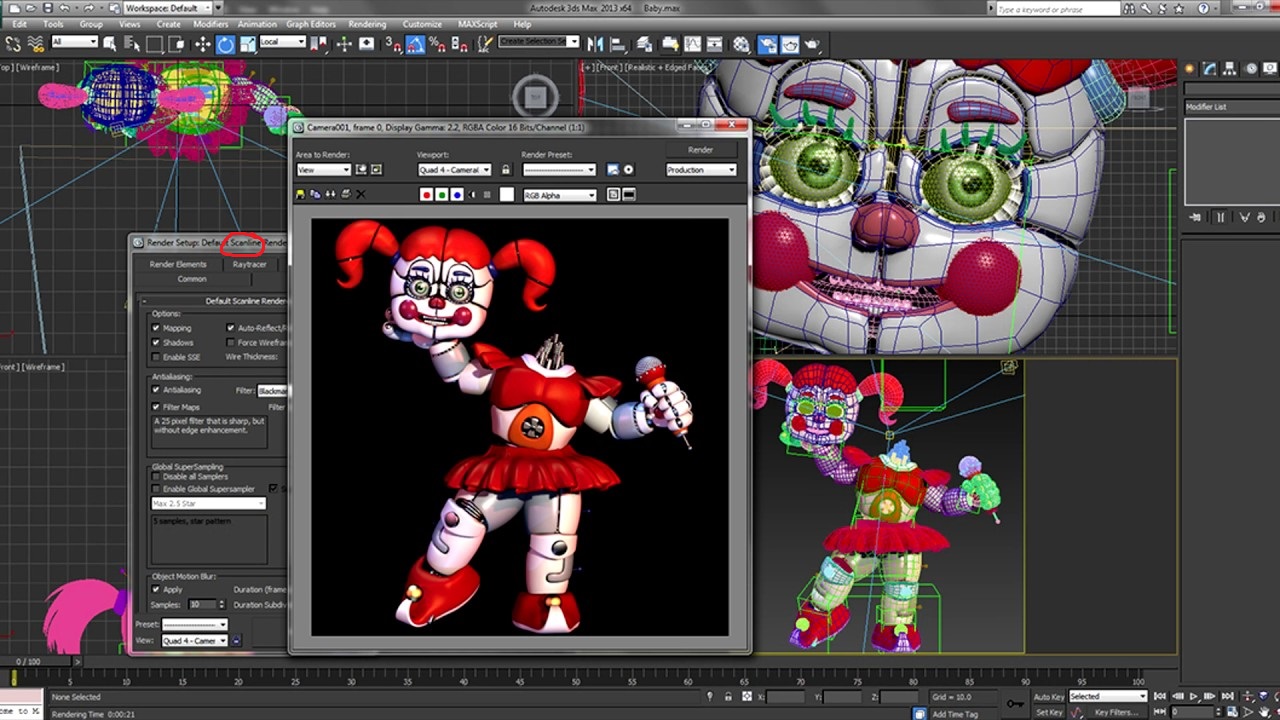Open the Area to Render dropdown
Image resolution: width=1280 pixels, height=720 pixels.
323,170
